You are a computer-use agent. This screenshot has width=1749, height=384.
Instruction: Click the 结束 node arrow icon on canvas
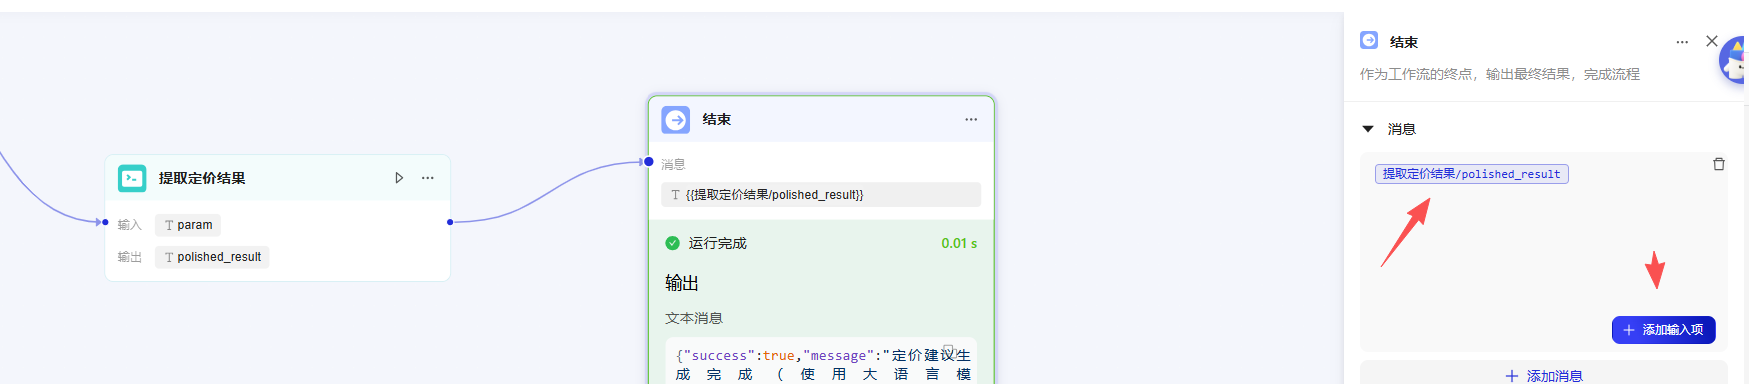tap(676, 120)
